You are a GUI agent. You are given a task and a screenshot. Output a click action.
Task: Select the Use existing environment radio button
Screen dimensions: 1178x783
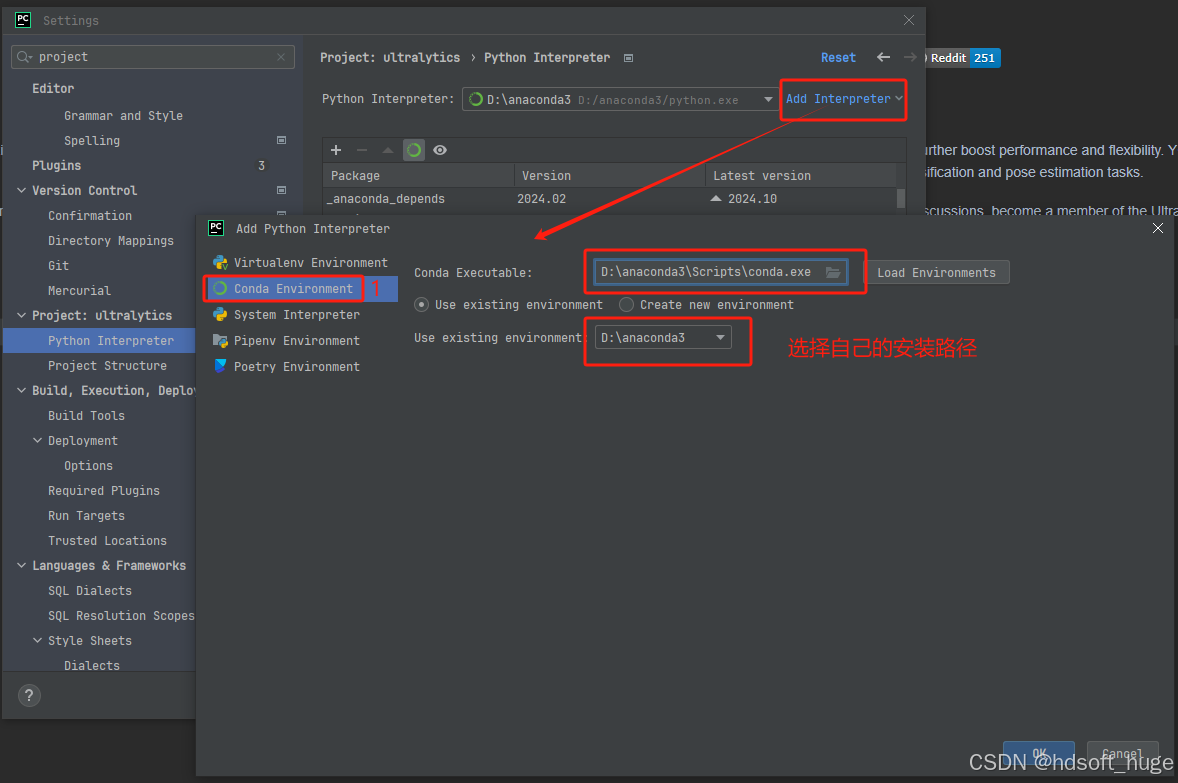click(421, 304)
